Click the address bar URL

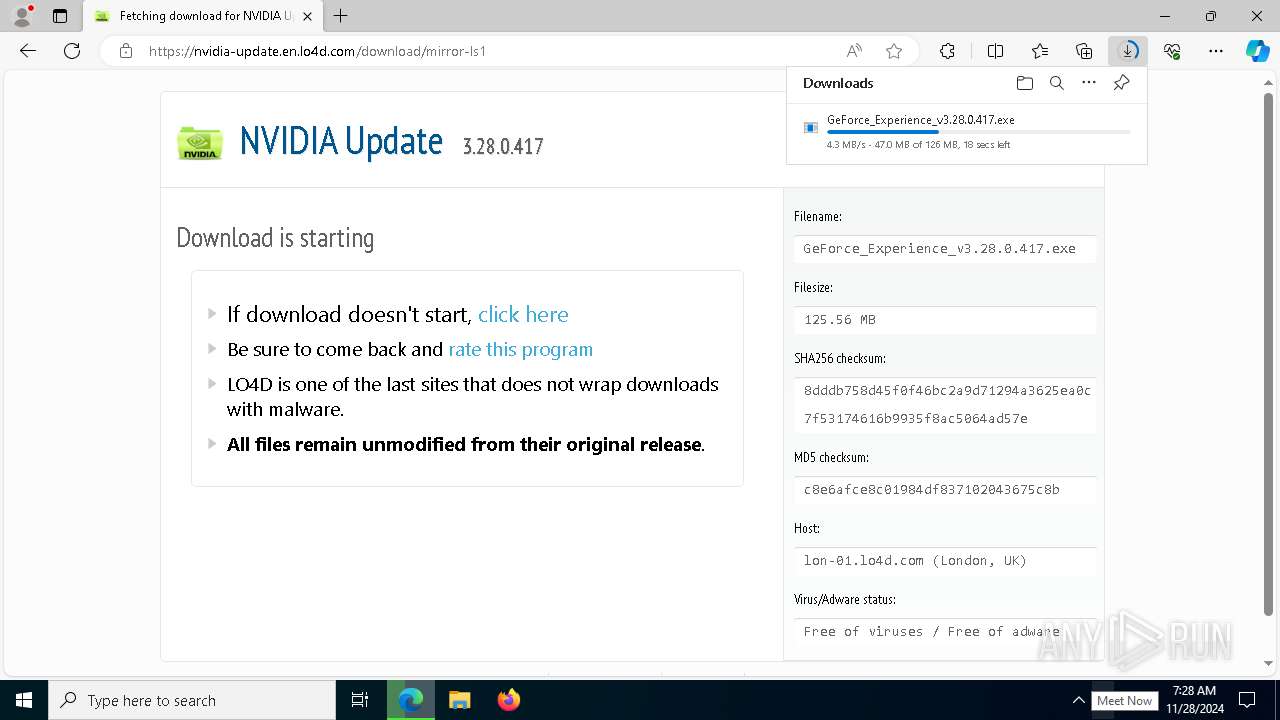tap(317, 51)
